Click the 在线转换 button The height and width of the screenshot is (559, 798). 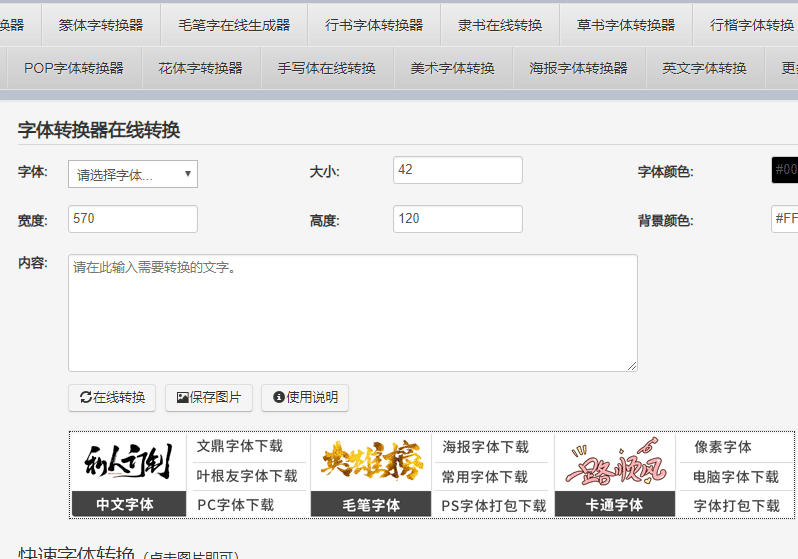[x=112, y=398]
